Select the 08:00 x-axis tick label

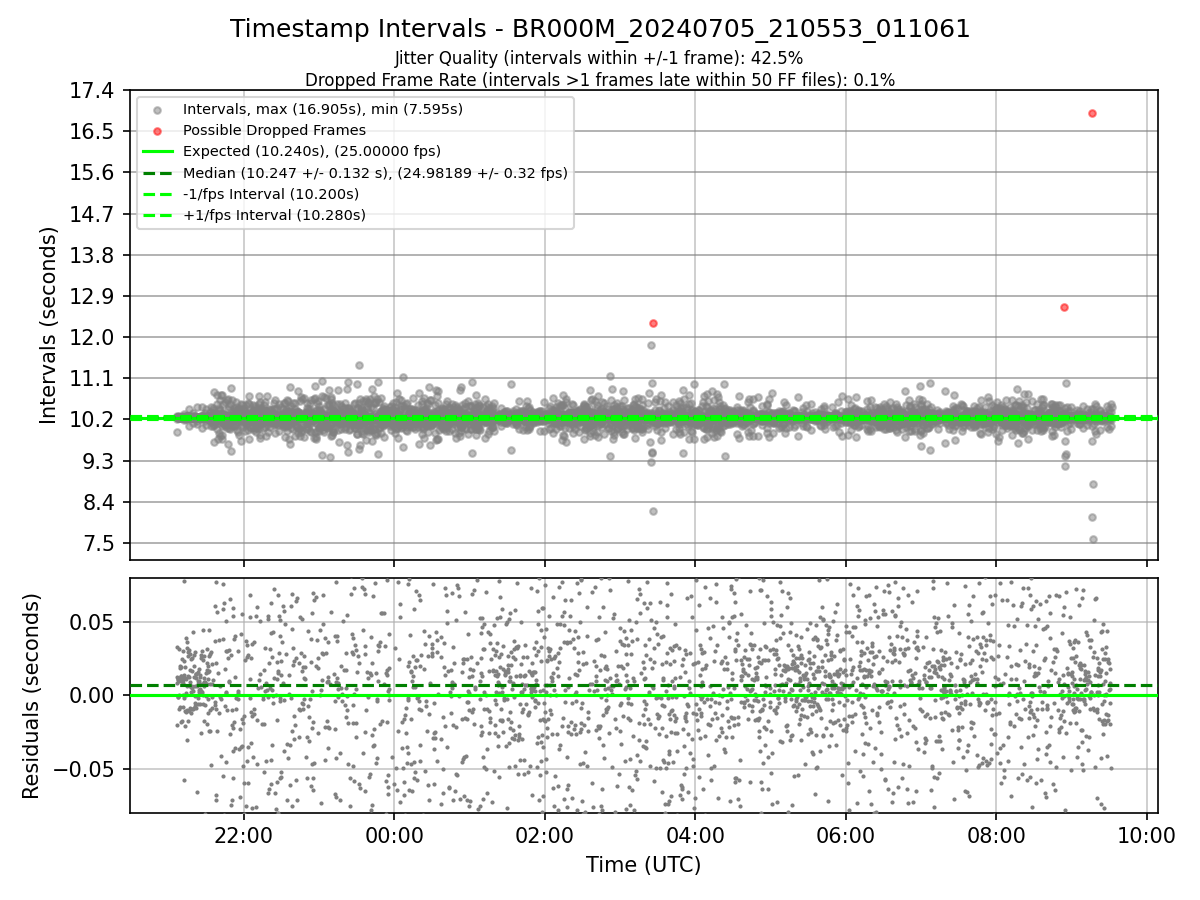tap(996, 836)
